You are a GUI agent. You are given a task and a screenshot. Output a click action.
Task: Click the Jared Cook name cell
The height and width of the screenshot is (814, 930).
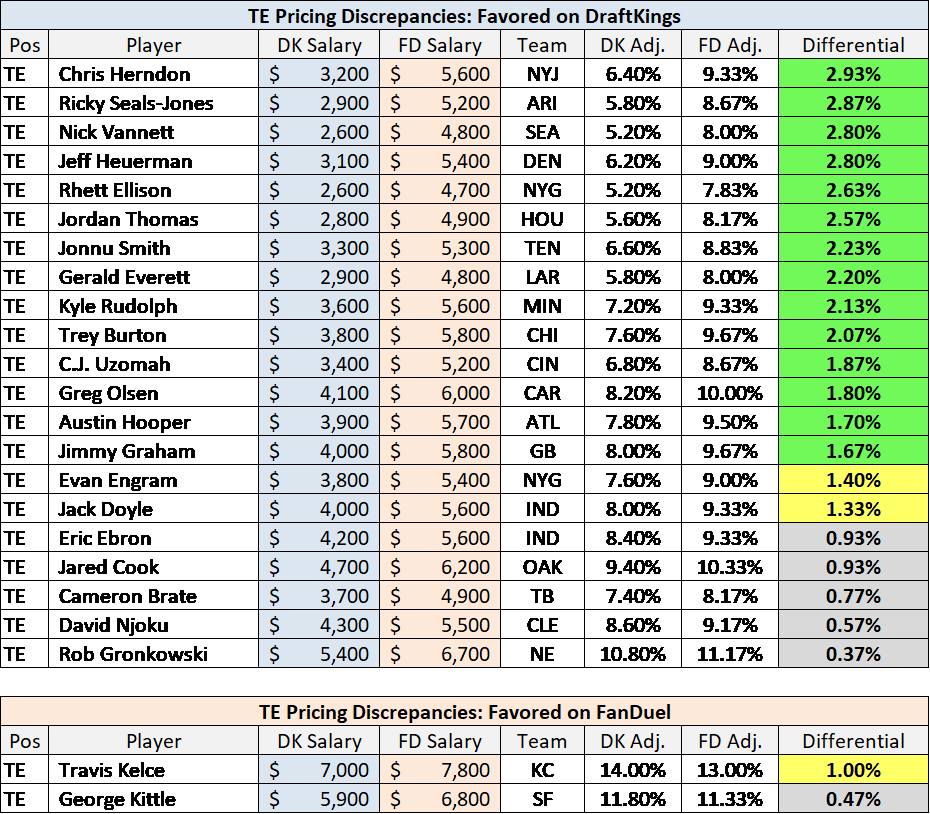(154, 568)
